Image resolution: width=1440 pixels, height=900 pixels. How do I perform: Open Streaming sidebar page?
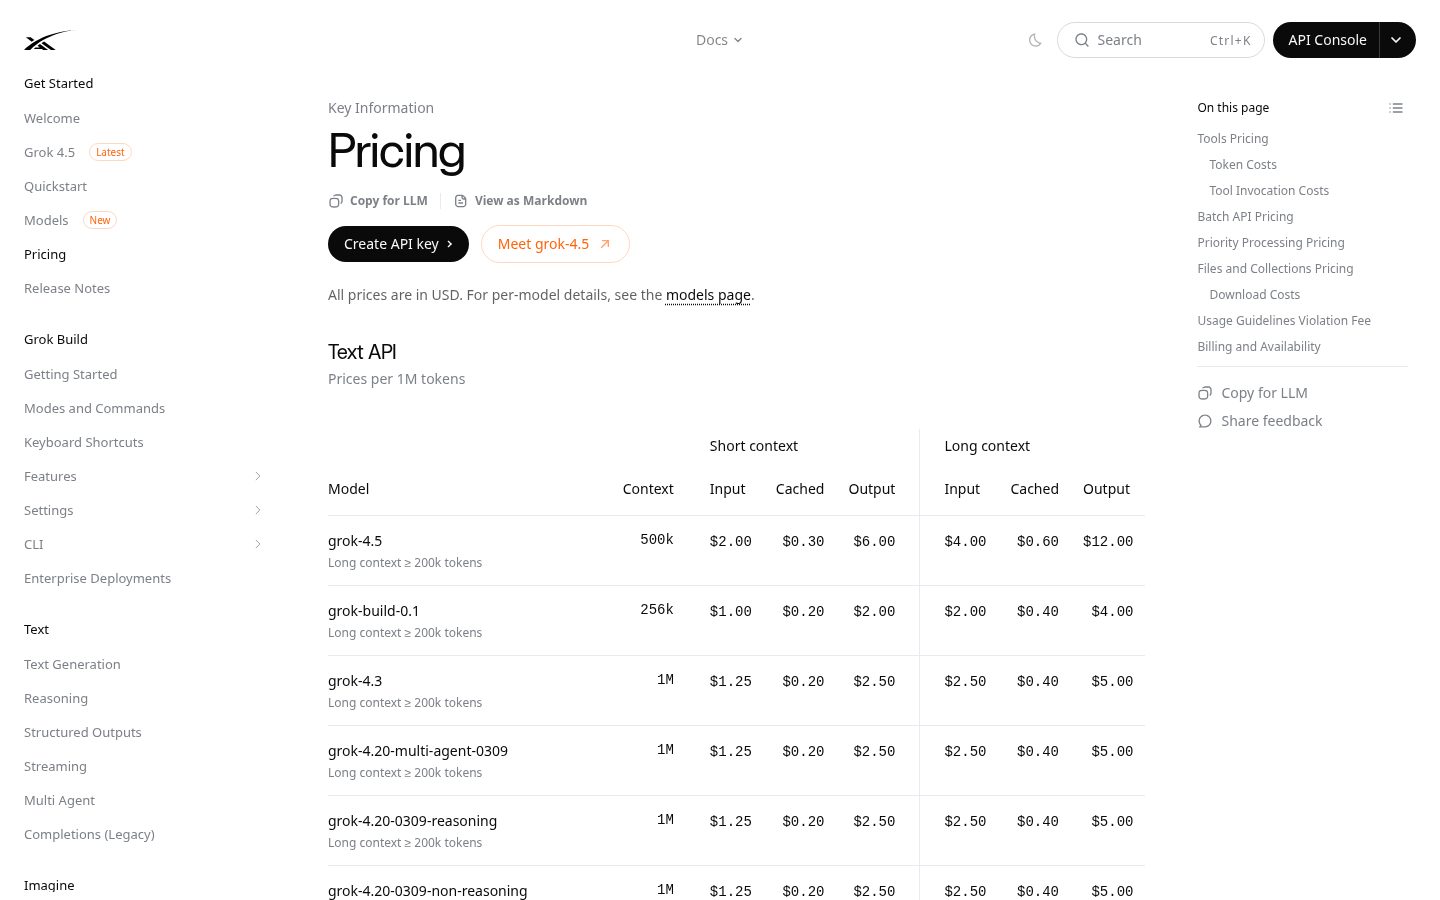[55, 766]
